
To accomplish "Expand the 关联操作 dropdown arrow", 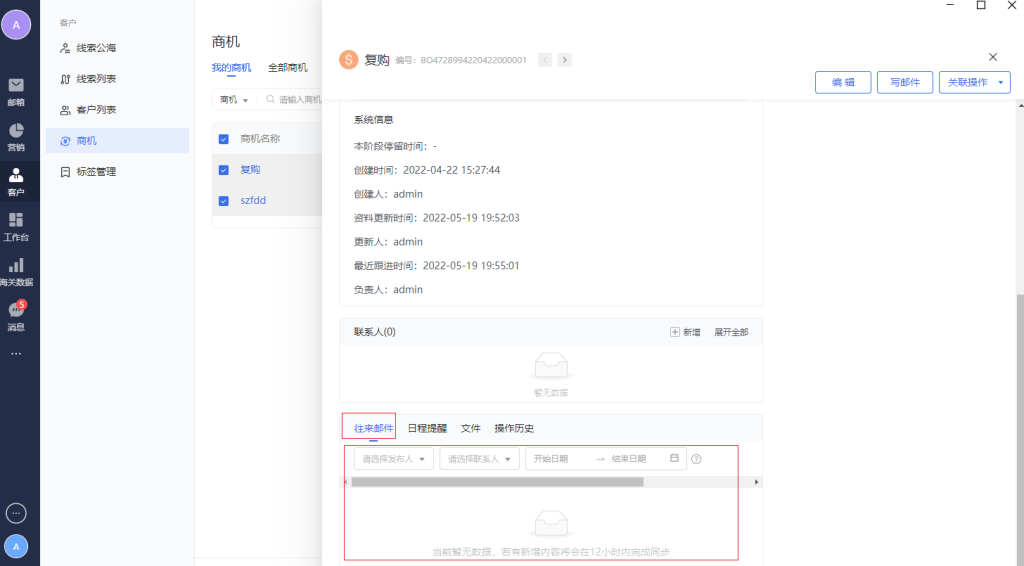I will 1002,83.
